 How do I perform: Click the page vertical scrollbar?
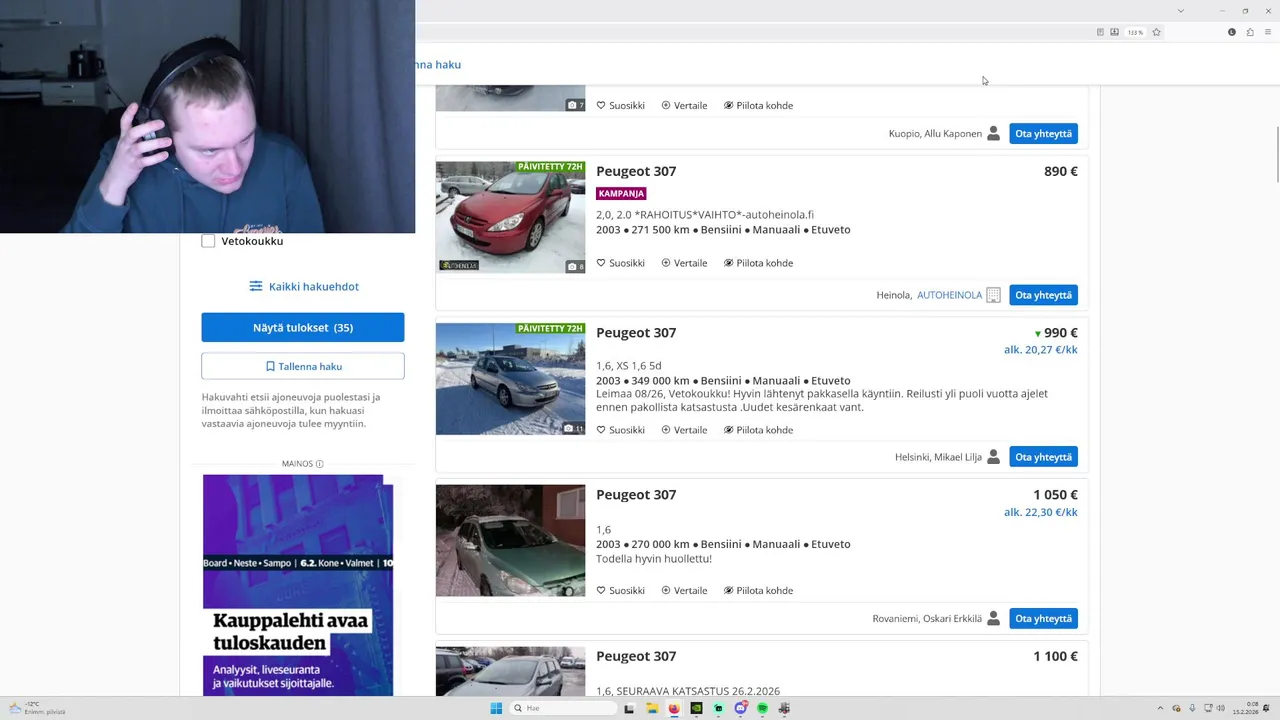coord(1276,155)
